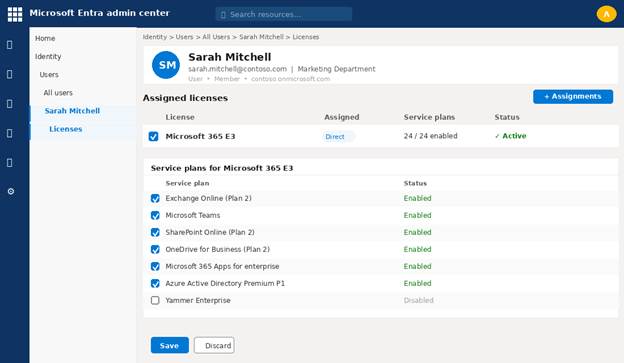Screen dimensions: 624x363
Task: Click the Sarah Mitchell breadcrumb link
Action: pos(261,37)
